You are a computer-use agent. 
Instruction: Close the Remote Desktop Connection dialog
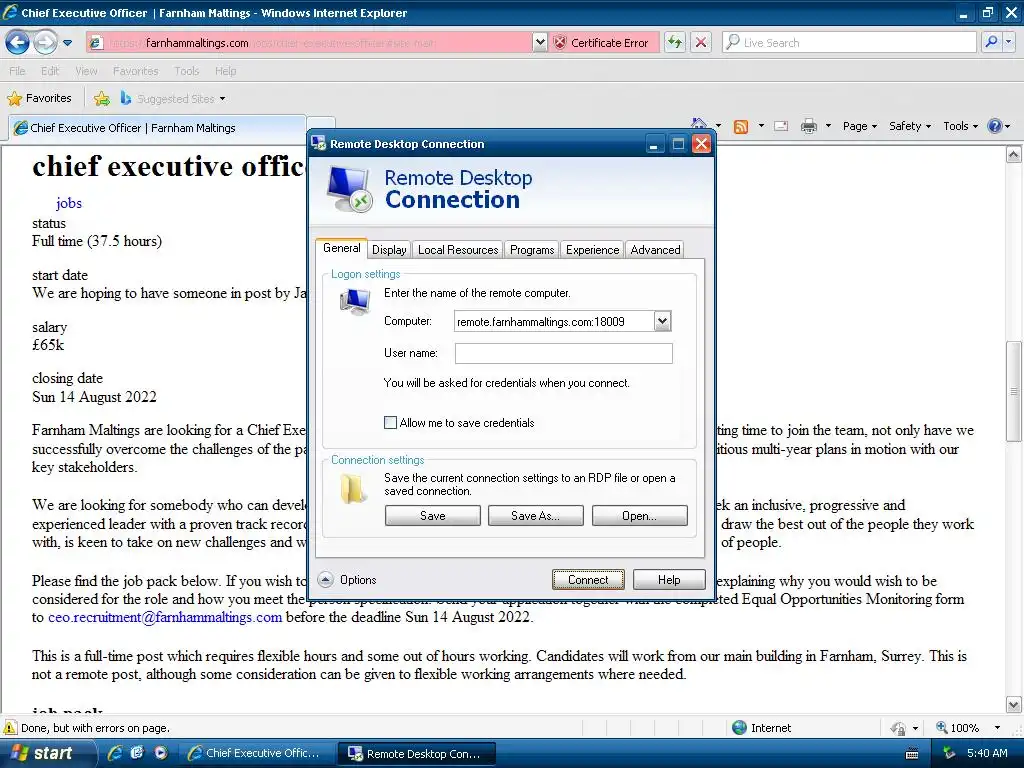pos(701,144)
